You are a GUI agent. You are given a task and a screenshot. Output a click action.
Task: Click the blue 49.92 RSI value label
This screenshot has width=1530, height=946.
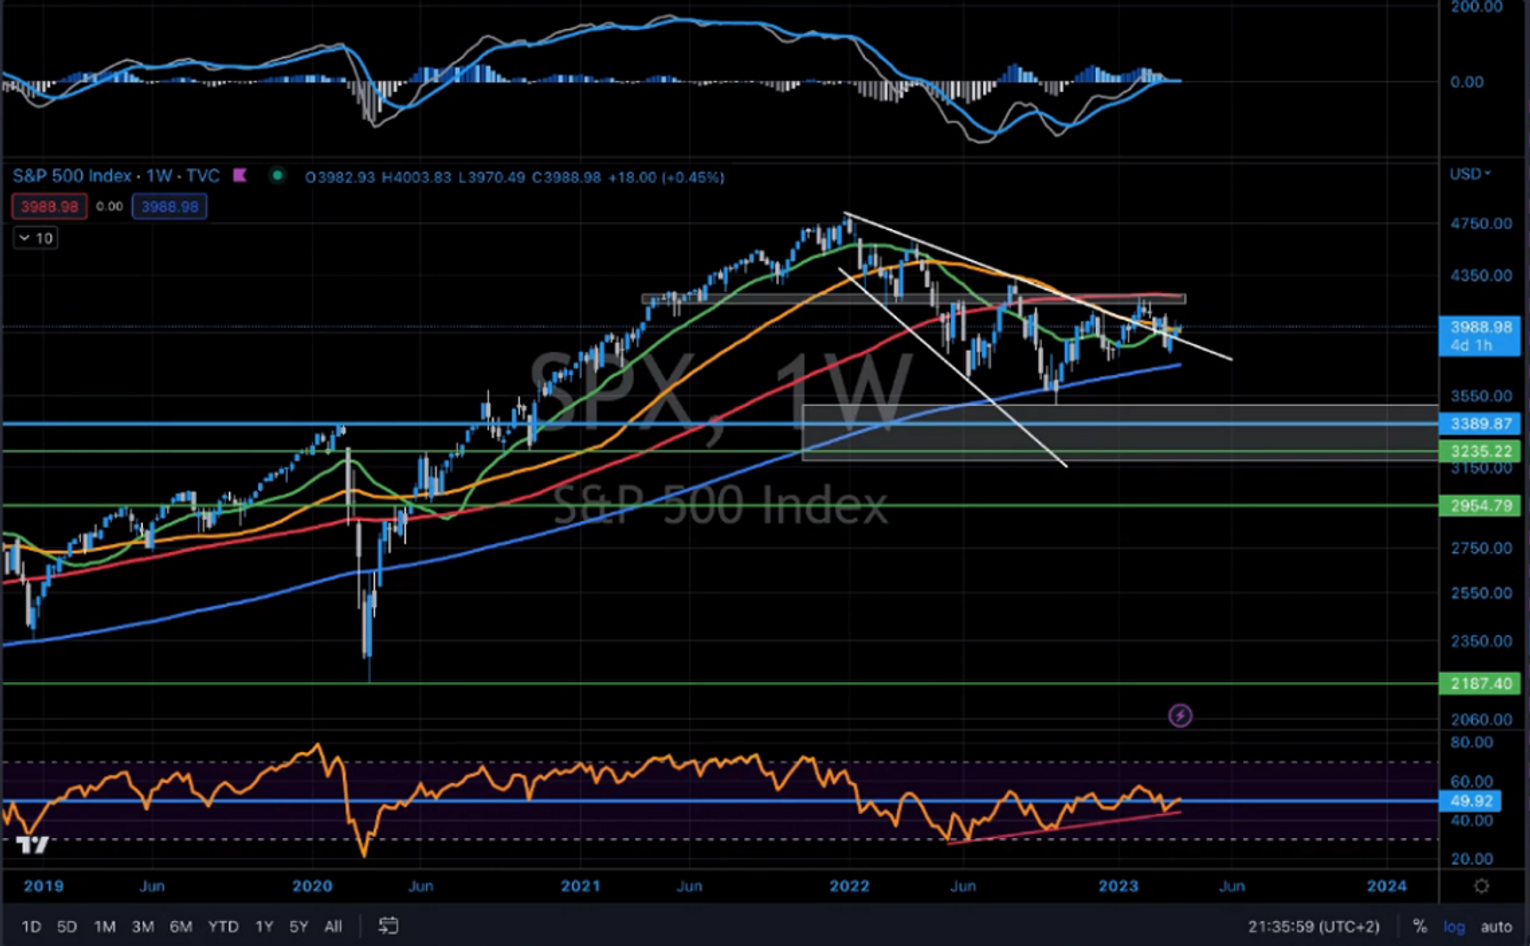1470,801
